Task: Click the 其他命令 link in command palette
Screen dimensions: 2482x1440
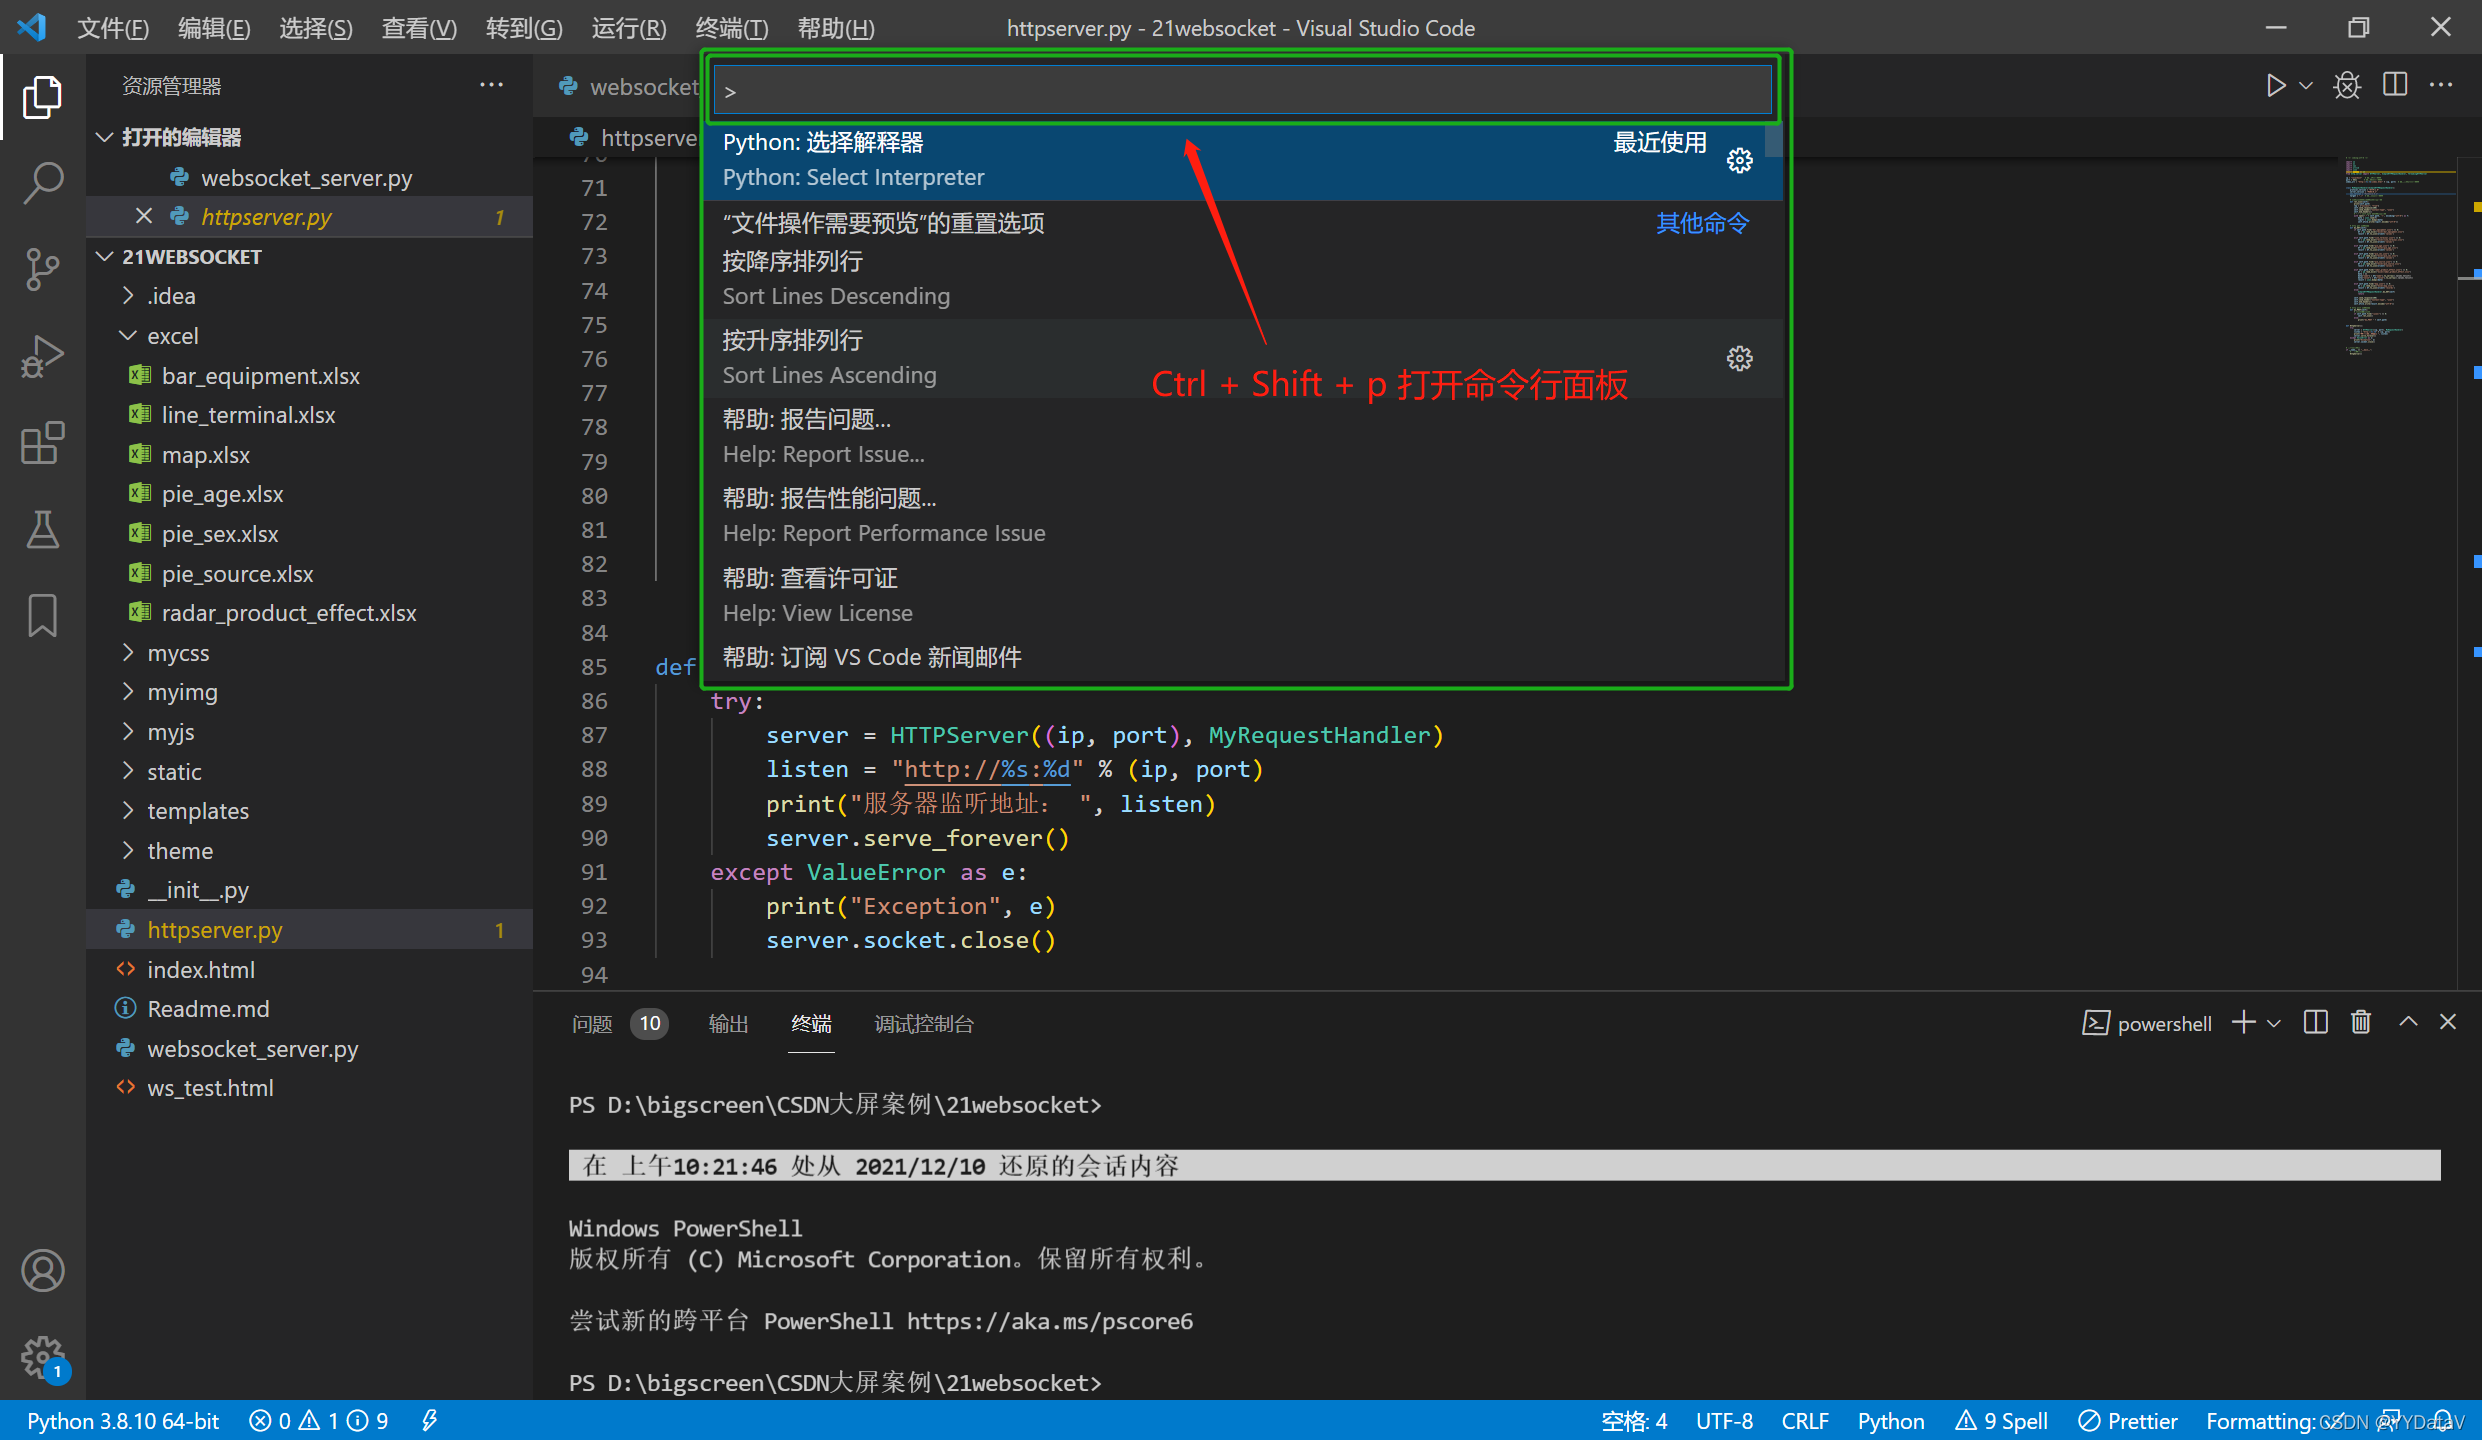Action: (1701, 223)
